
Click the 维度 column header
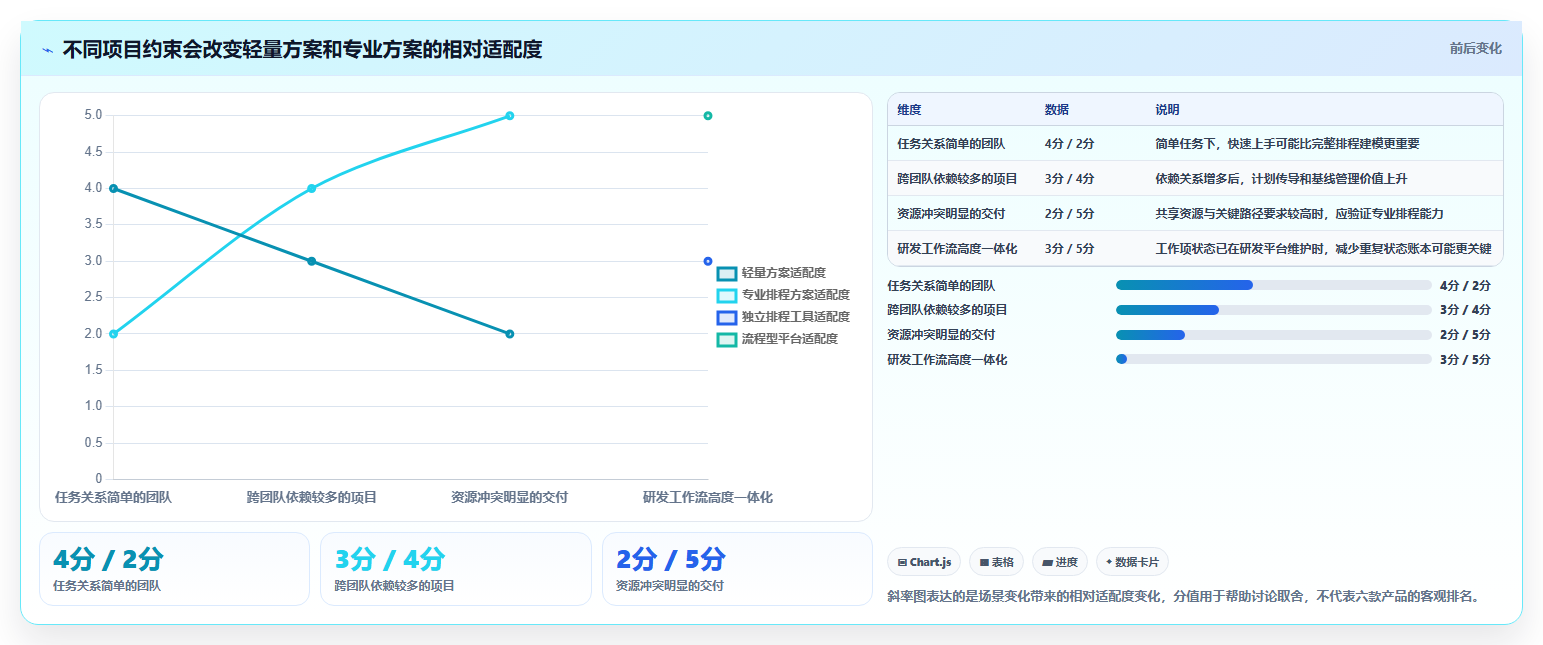pos(909,110)
